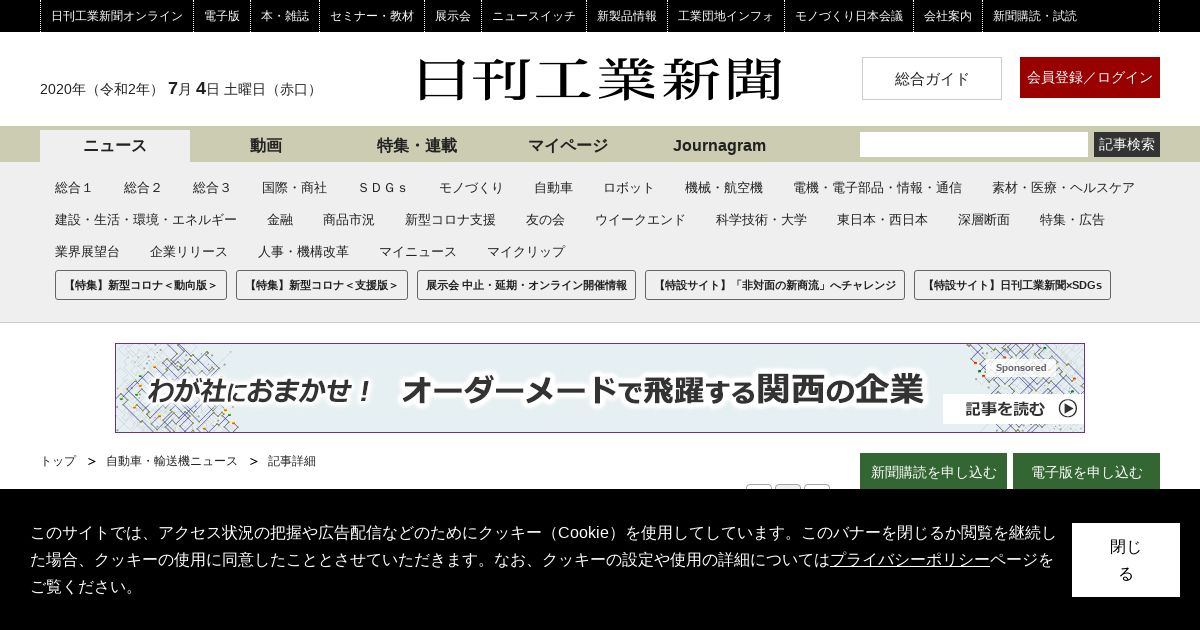The width and height of the screenshot is (1200, 630).
Task: Click the わが社におまかせ sponsored banner
Action: click(x=600, y=388)
